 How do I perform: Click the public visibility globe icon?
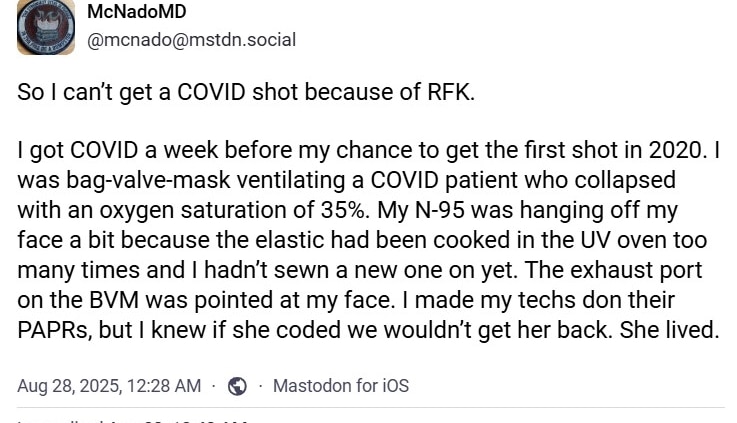coord(237,386)
